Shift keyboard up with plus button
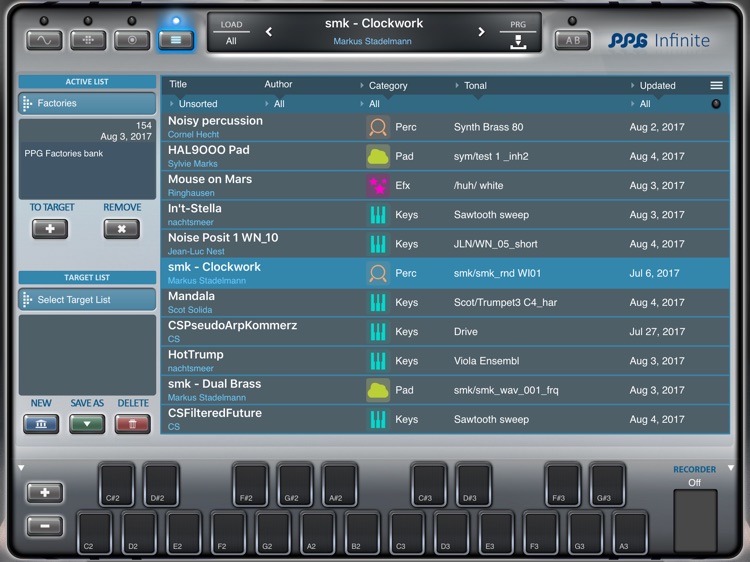The height and width of the screenshot is (562, 750). (45, 493)
